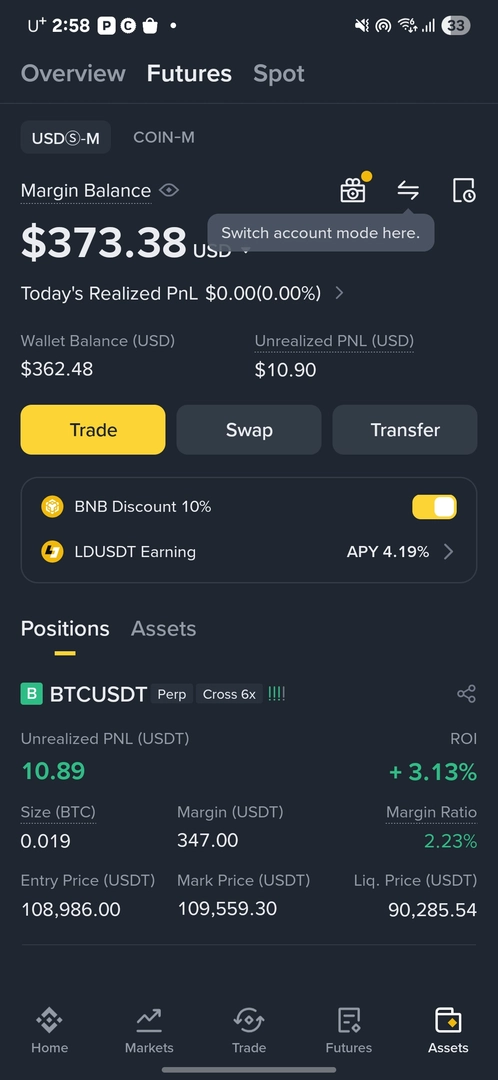Open the rewards gift icon

pos(353,190)
